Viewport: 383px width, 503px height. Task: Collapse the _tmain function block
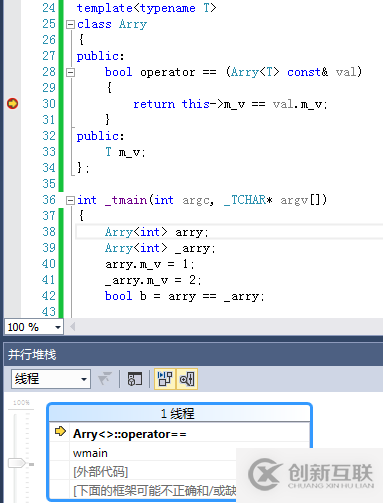[x=70, y=200]
